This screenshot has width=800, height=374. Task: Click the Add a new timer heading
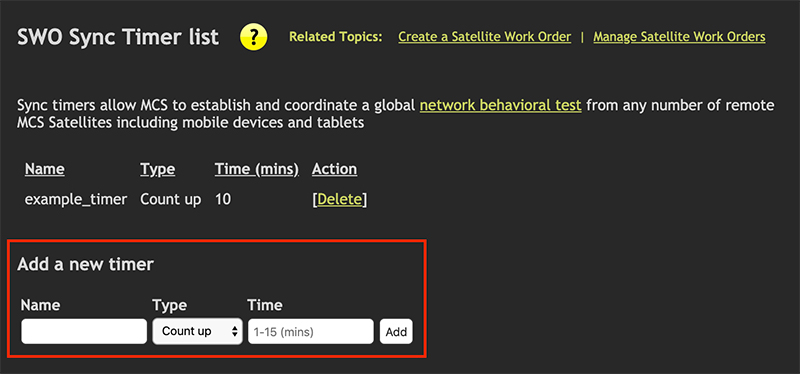point(85,264)
